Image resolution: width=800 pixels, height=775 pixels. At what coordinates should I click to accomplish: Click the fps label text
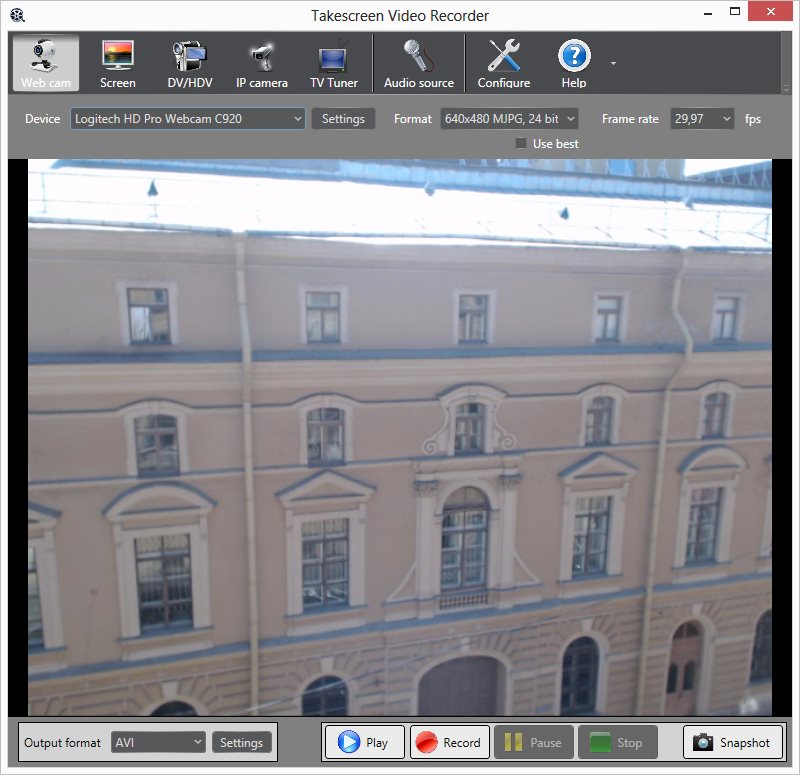753,119
